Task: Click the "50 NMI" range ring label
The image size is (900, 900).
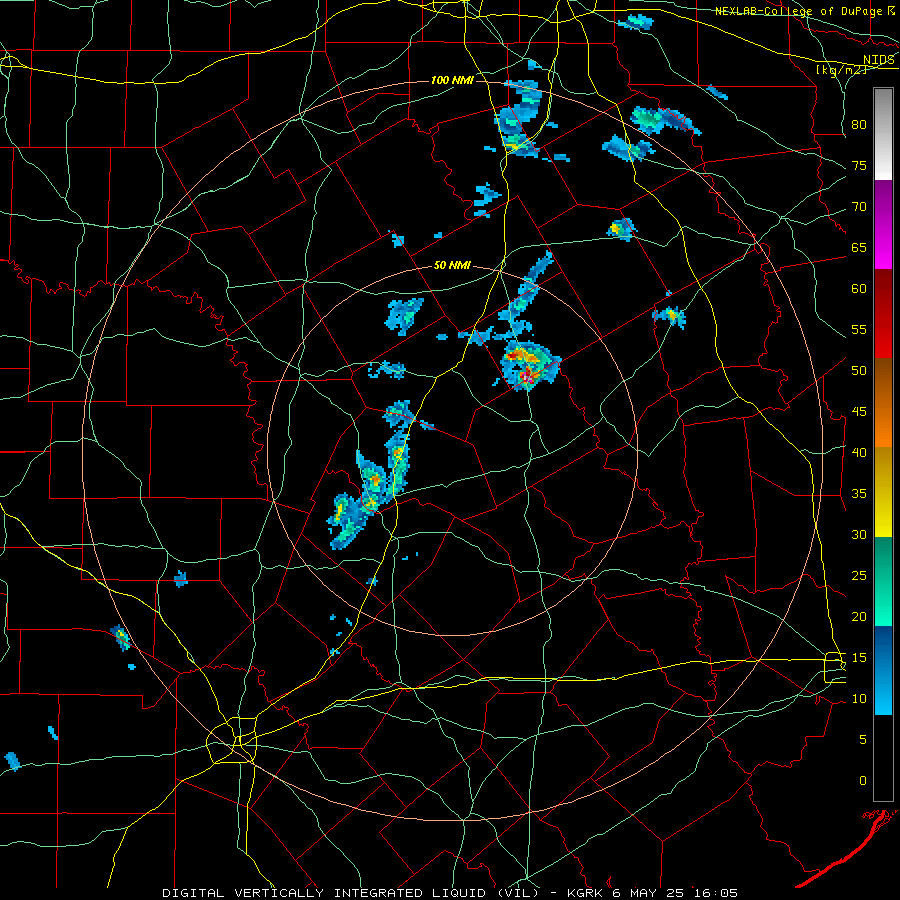Action: pyautogui.click(x=452, y=265)
